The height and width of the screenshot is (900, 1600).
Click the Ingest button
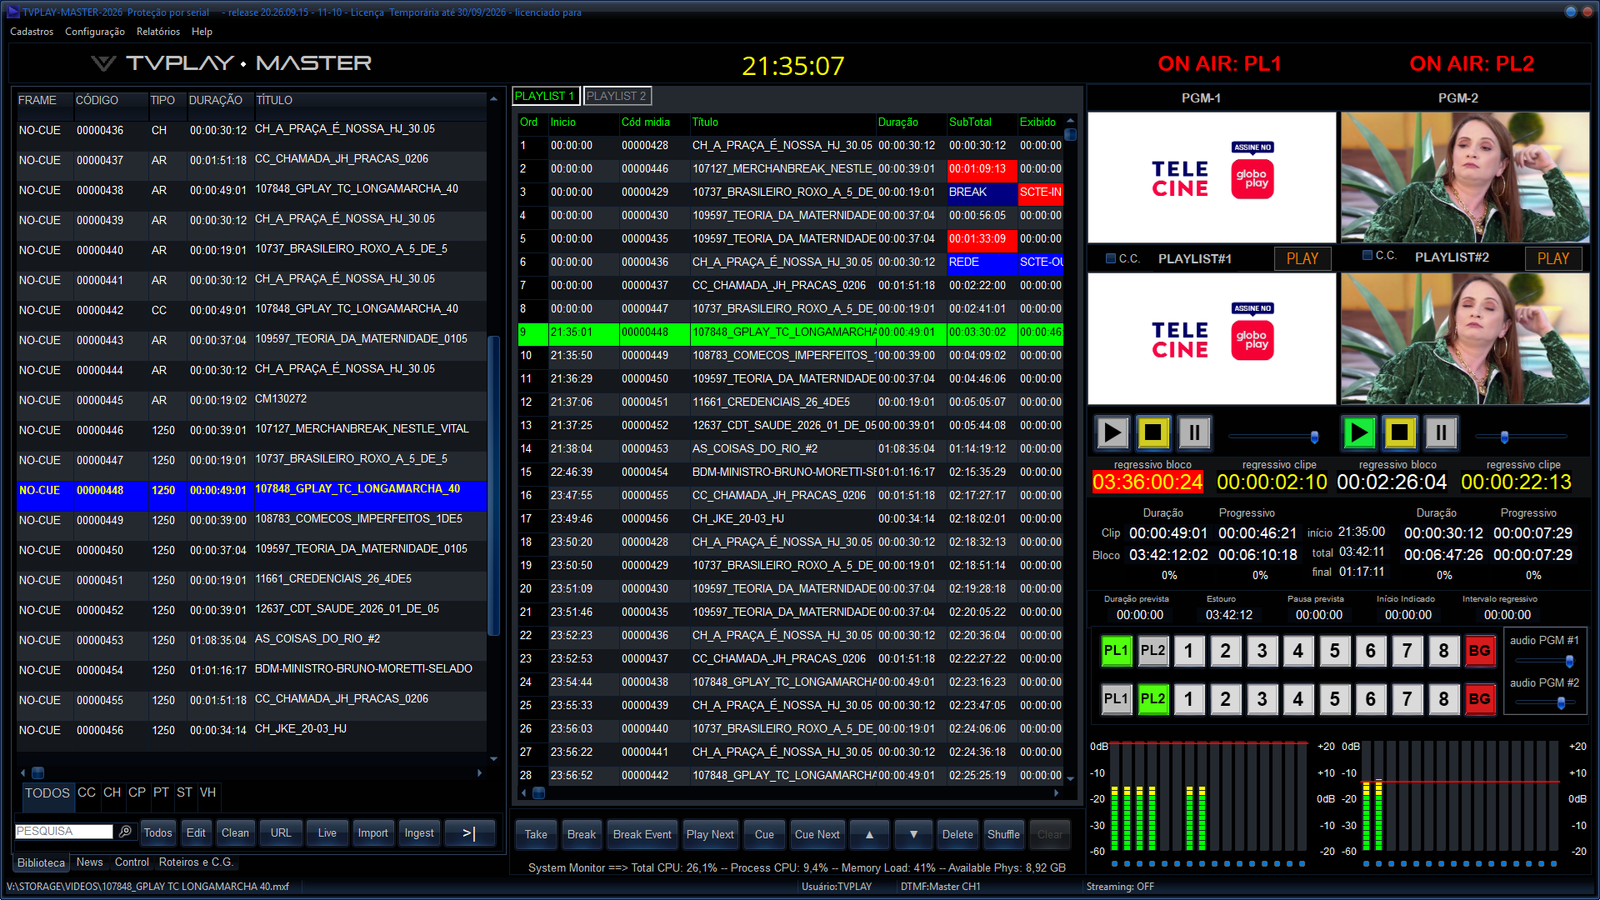[419, 833]
